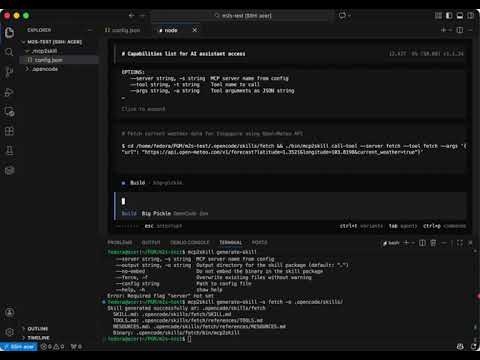The width and height of the screenshot is (480, 360).
Task: Open the Extensions view
Action: (x=9, y=131)
